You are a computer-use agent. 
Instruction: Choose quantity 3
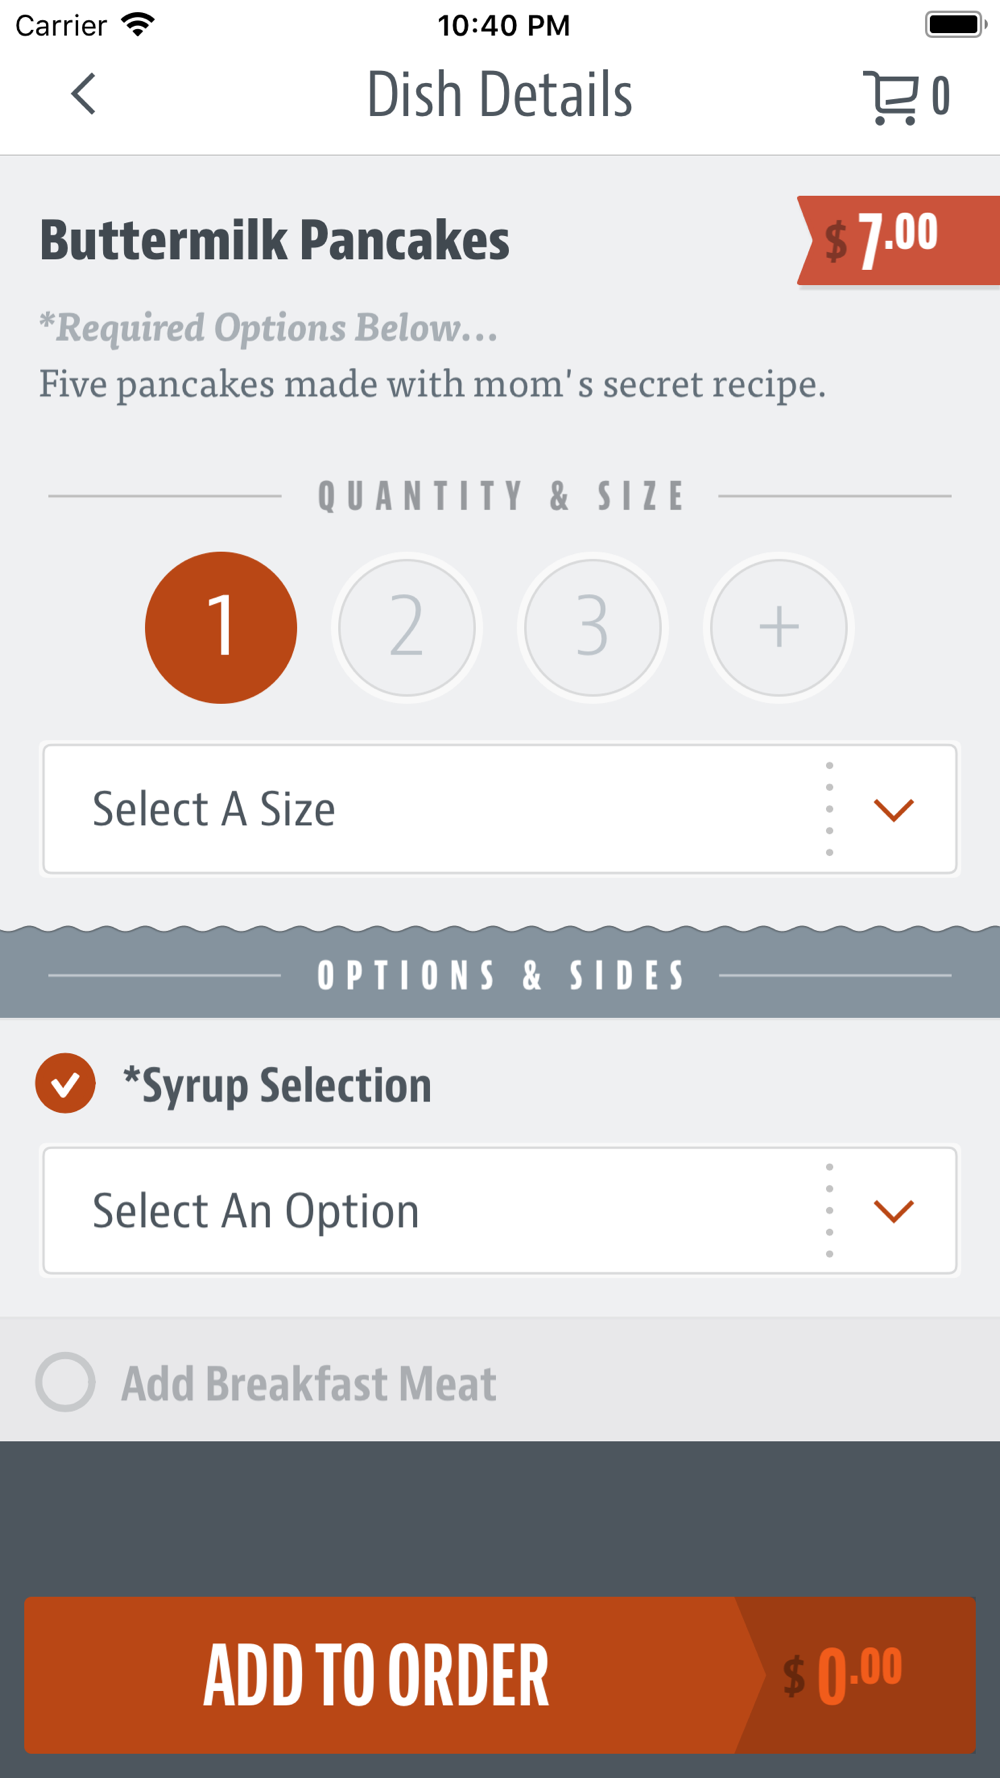[593, 628]
